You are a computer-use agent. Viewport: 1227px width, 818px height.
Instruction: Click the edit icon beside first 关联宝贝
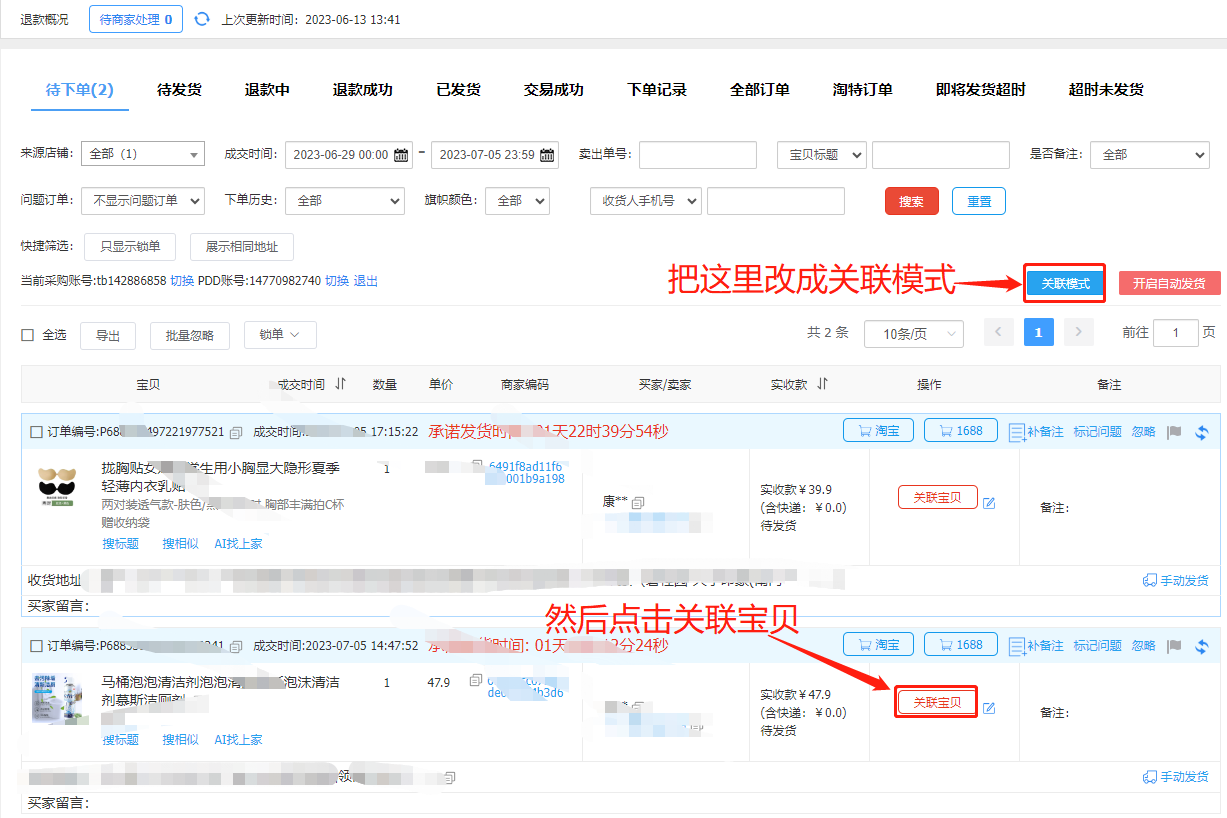pyautogui.click(x=989, y=502)
